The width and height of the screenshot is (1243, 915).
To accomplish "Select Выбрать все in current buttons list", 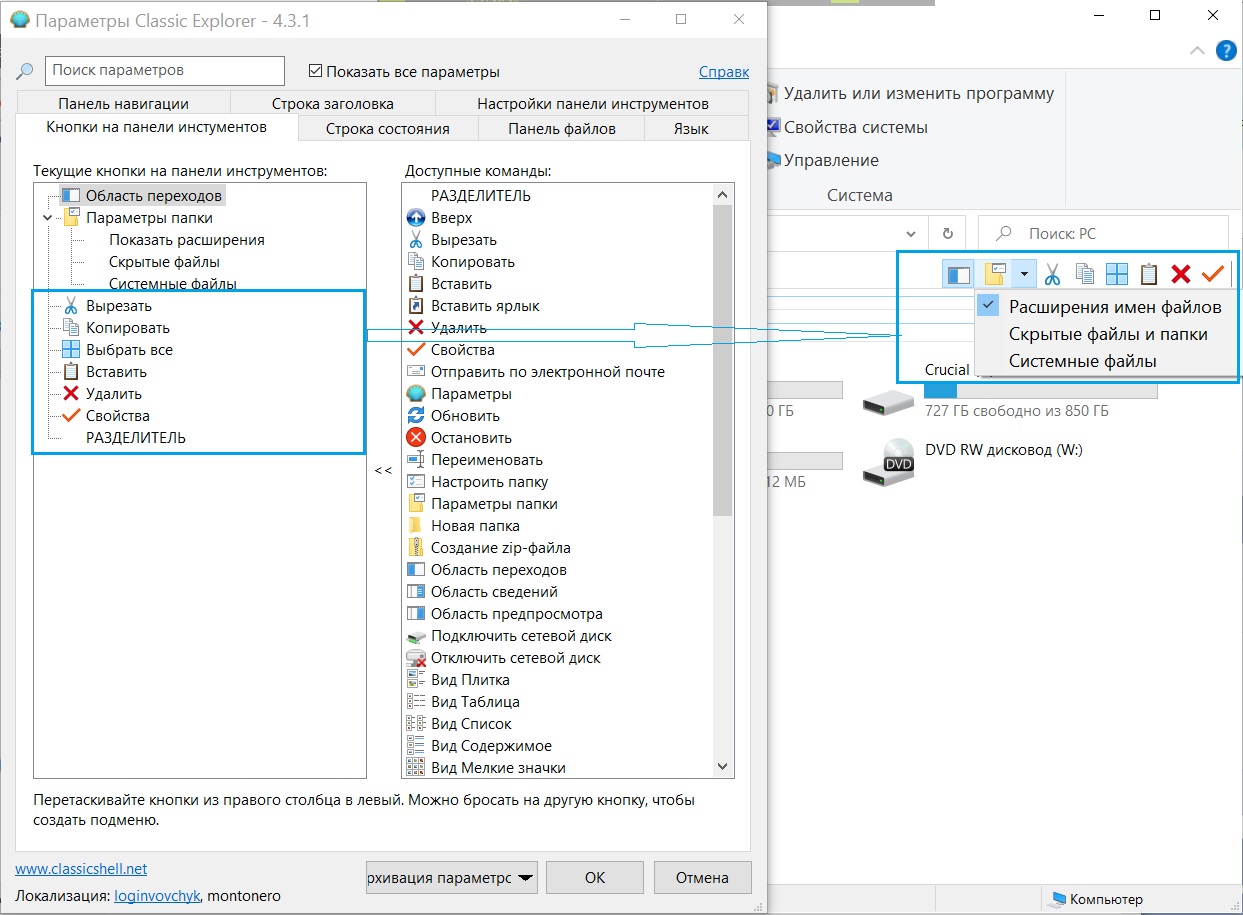I will [x=129, y=350].
